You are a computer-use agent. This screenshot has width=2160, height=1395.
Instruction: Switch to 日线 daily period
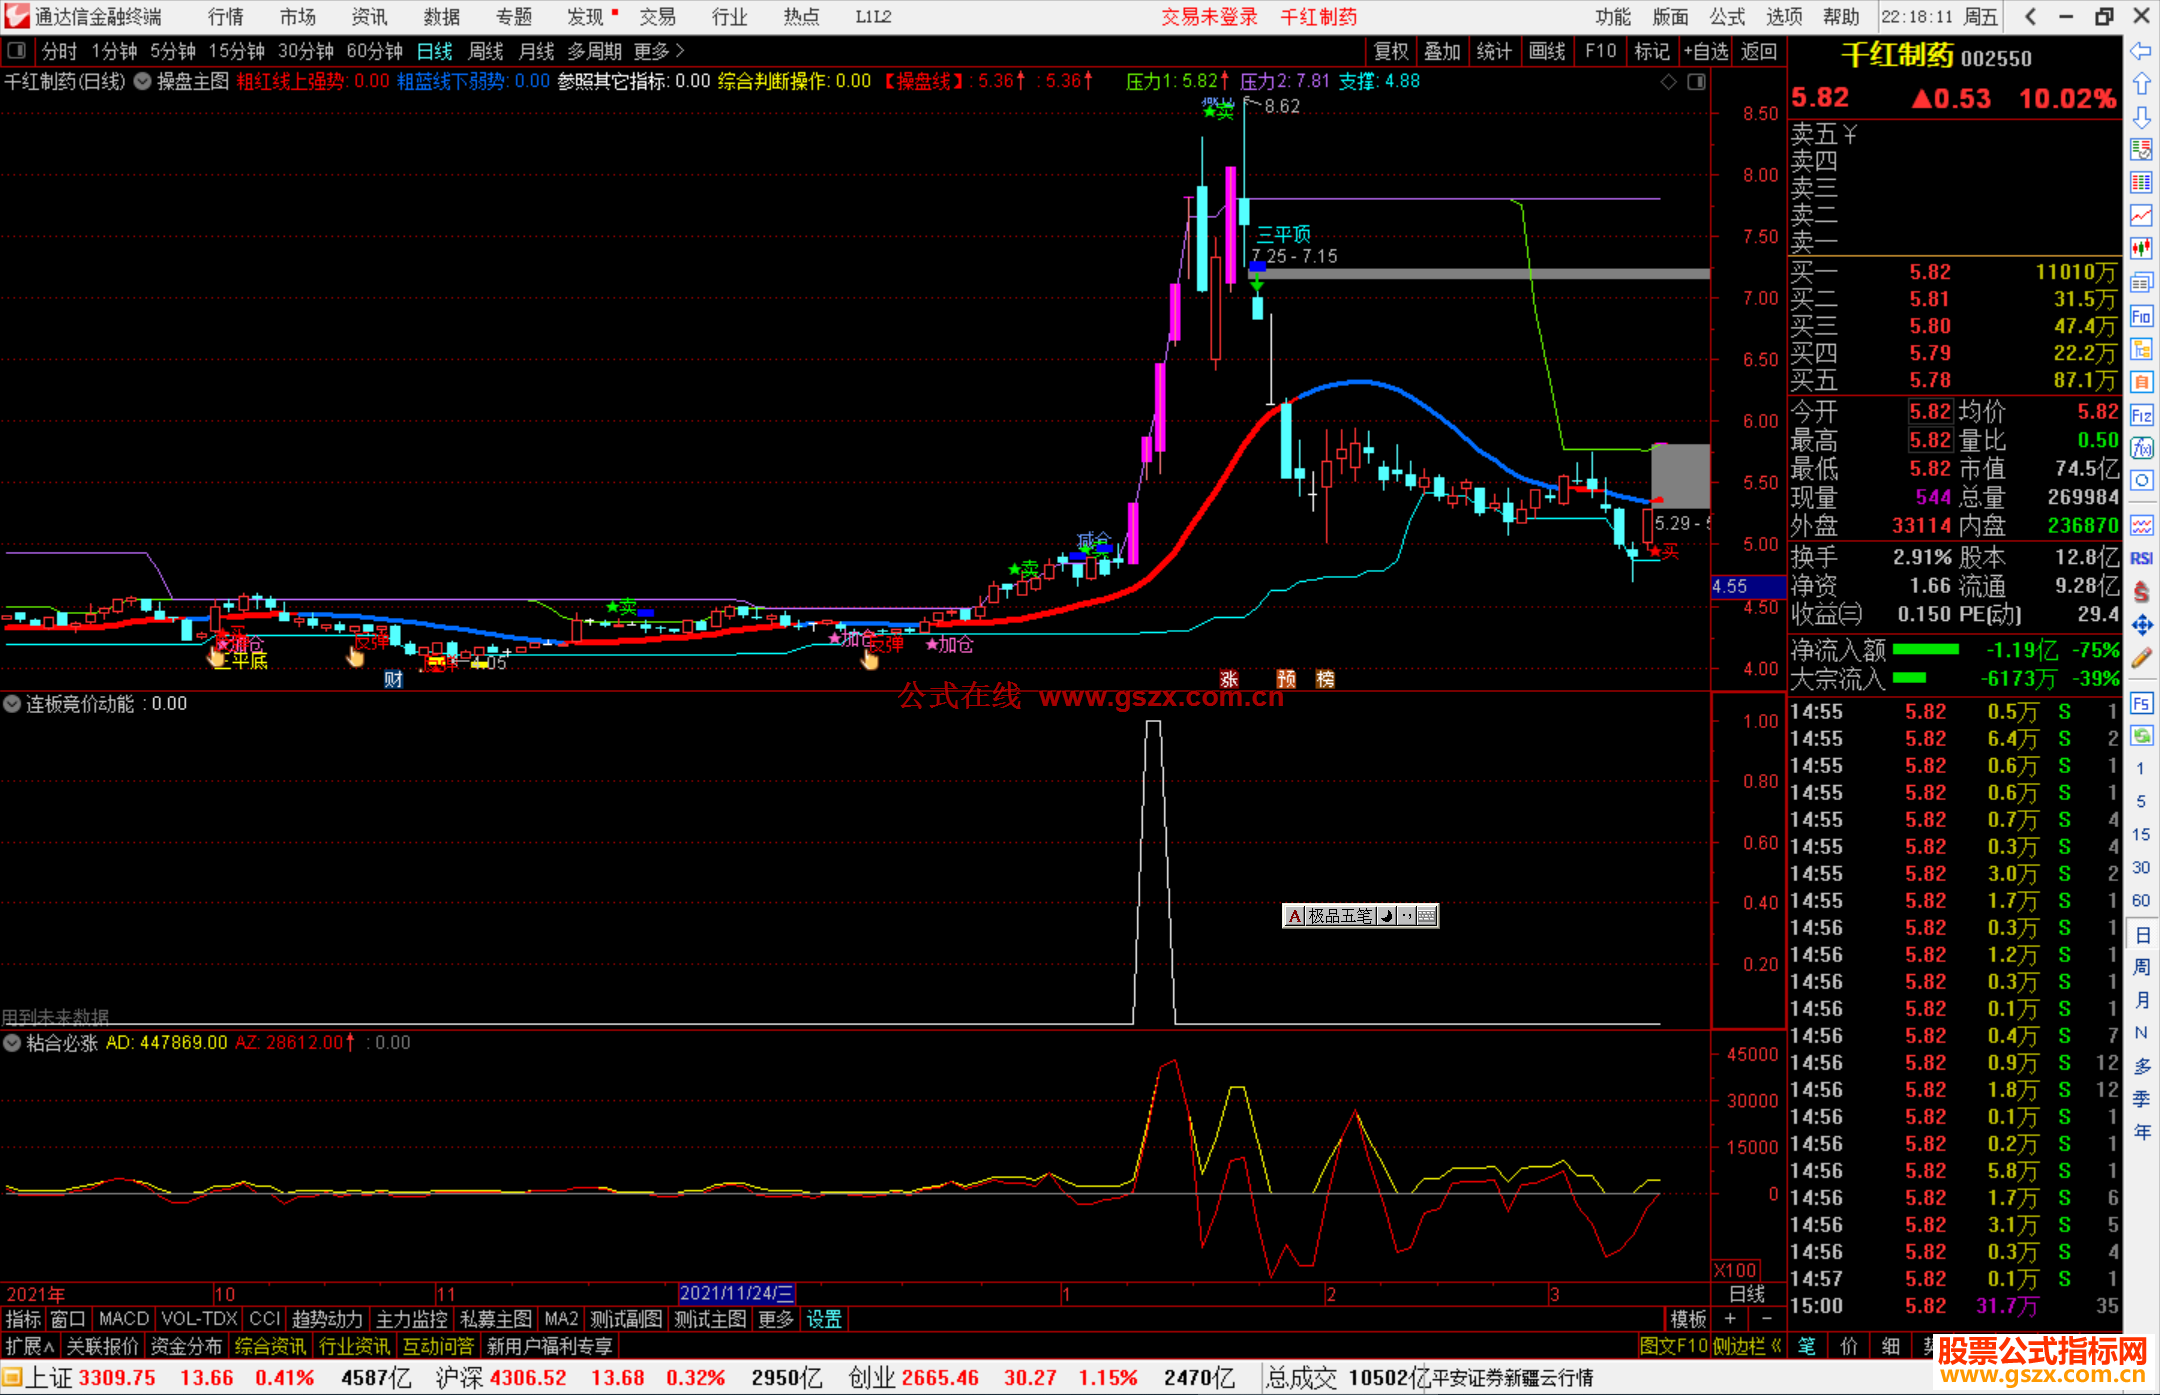coord(434,51)
